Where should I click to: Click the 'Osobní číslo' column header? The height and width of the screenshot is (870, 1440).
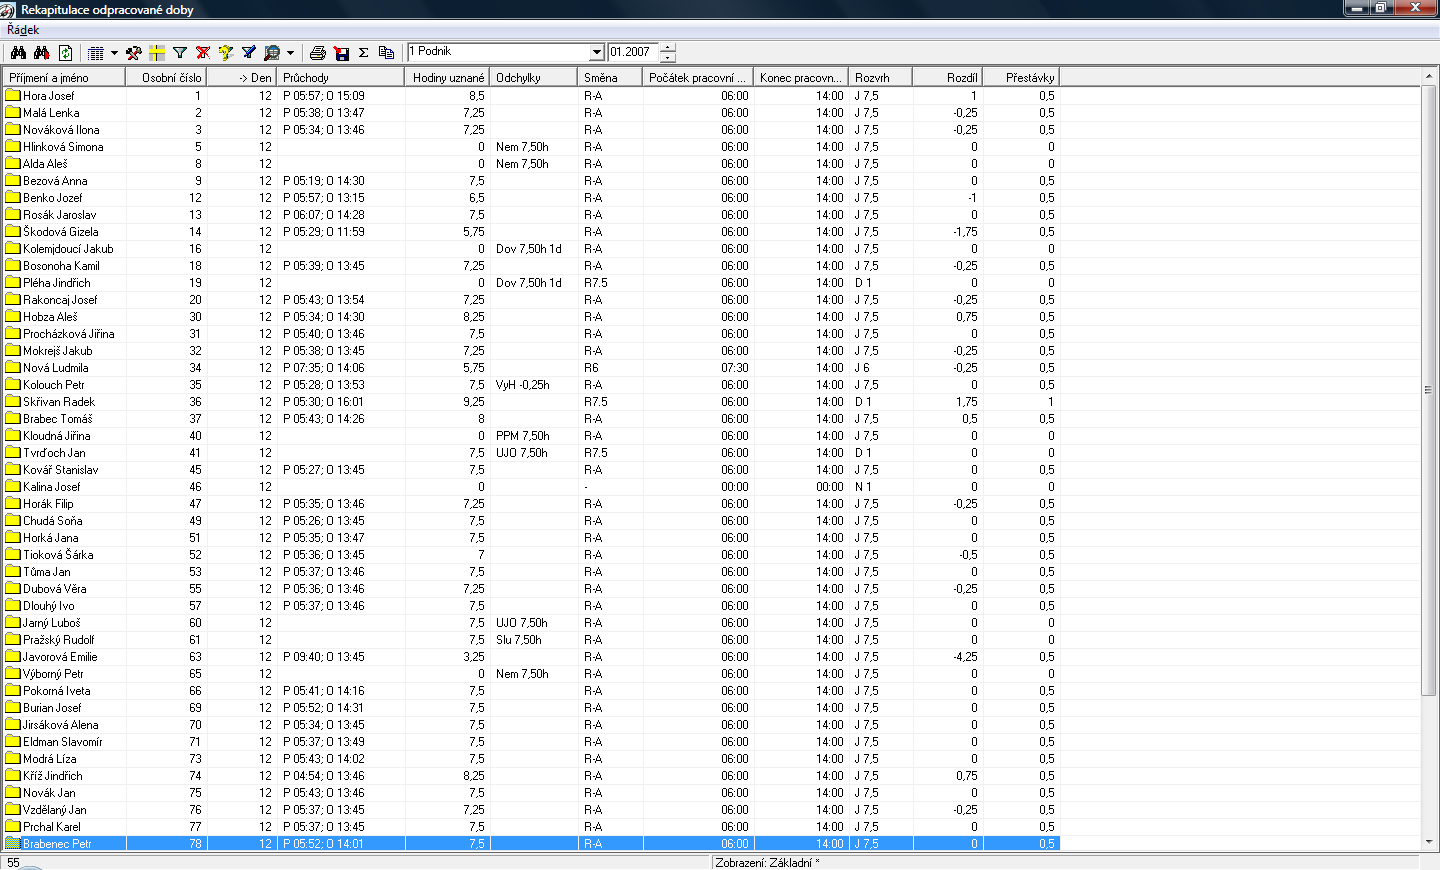click(x=166, y=77)
